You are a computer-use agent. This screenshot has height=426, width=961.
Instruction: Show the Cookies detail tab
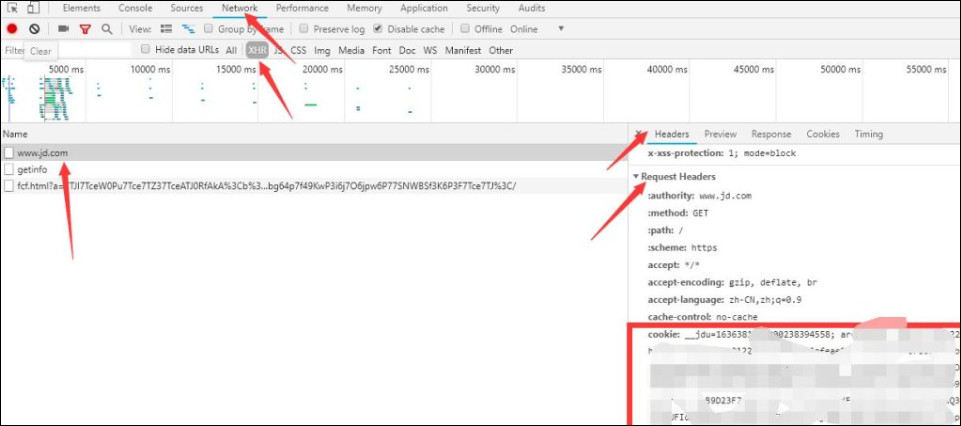point(822,134)
